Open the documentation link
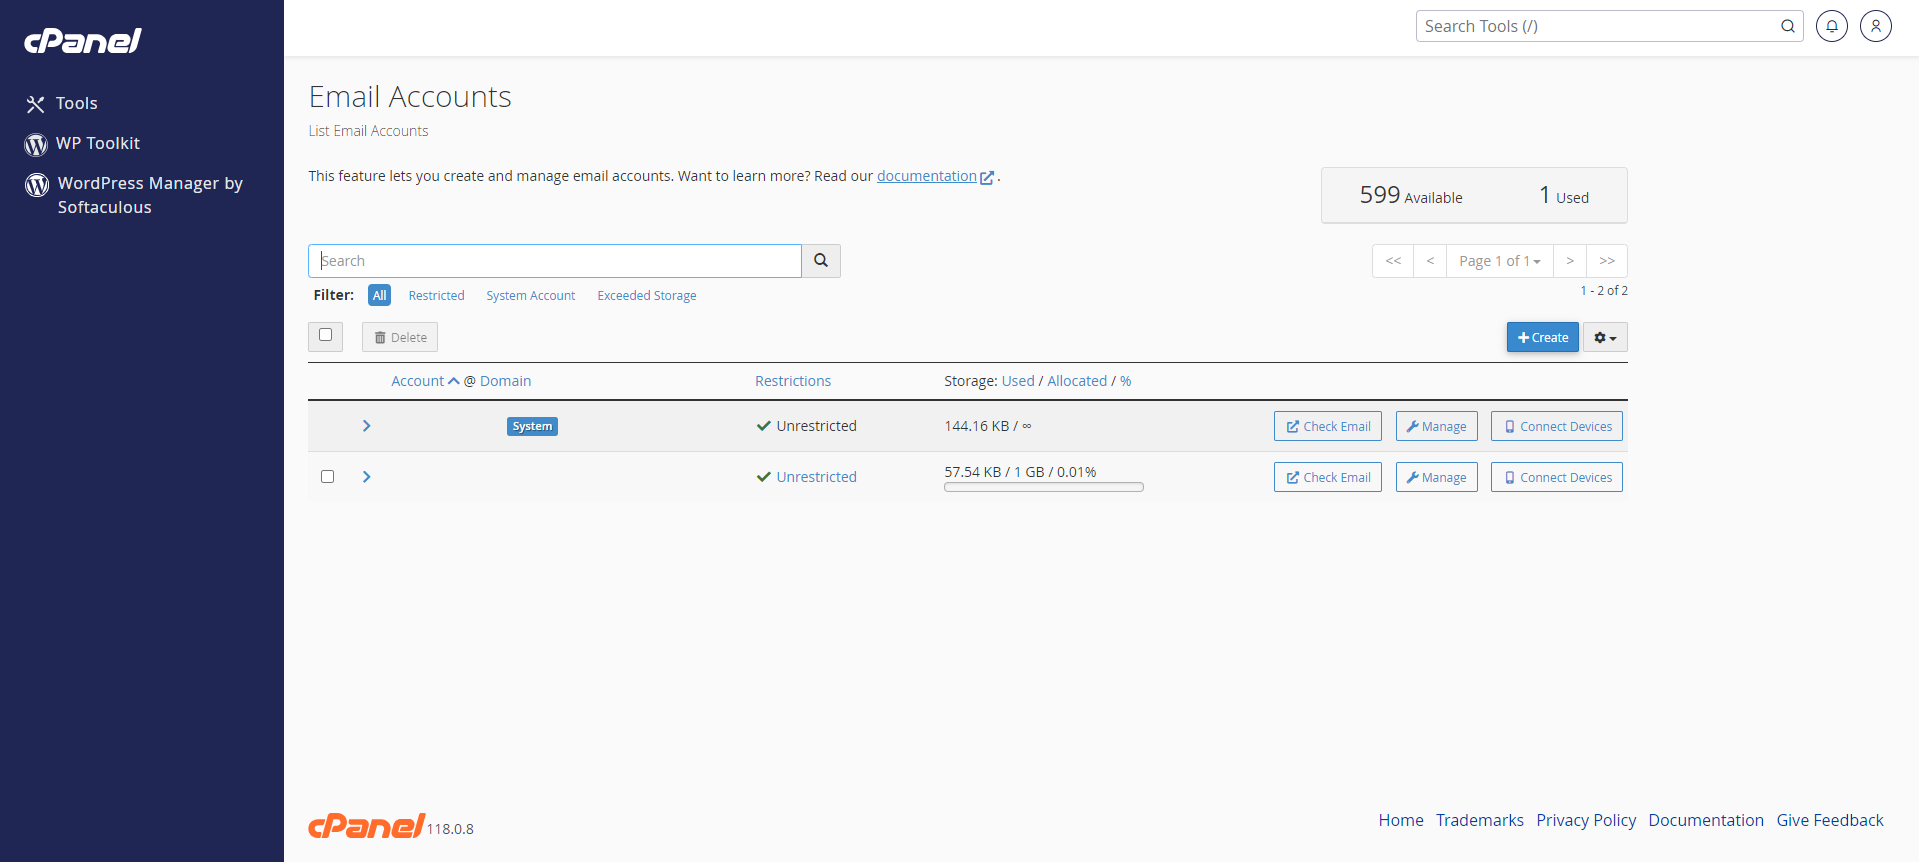The height and width of the screenshot is (862, 1919). click(x=927, y=176)
